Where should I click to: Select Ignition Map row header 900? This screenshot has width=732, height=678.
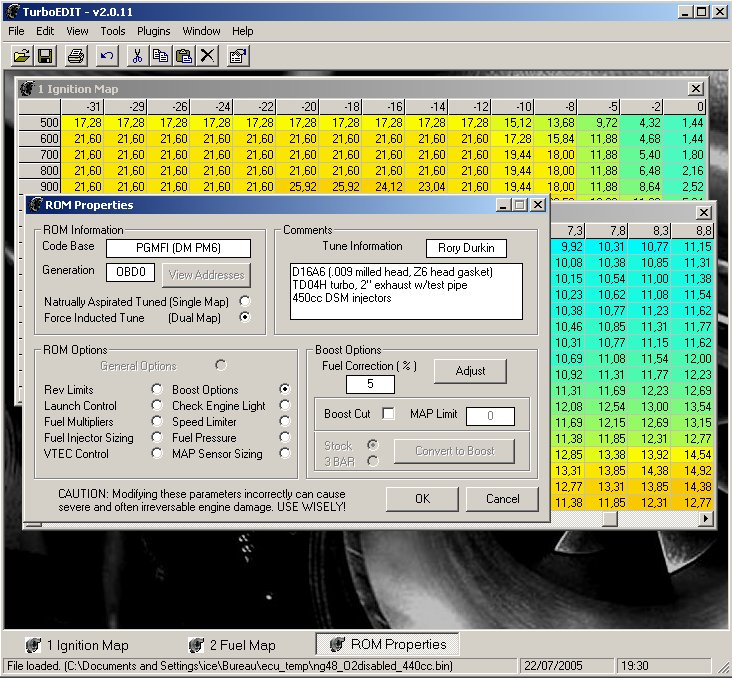pos(40,186)
